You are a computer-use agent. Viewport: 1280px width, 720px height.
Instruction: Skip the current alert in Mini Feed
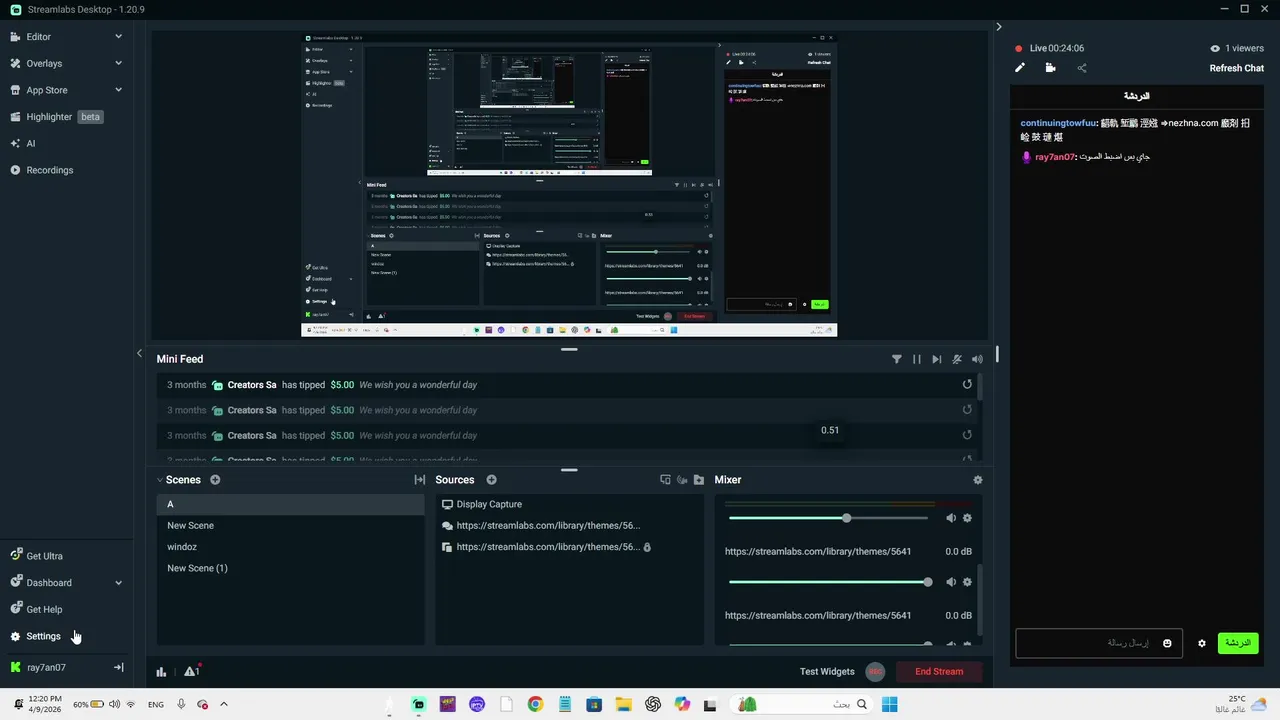pos(937,359)
